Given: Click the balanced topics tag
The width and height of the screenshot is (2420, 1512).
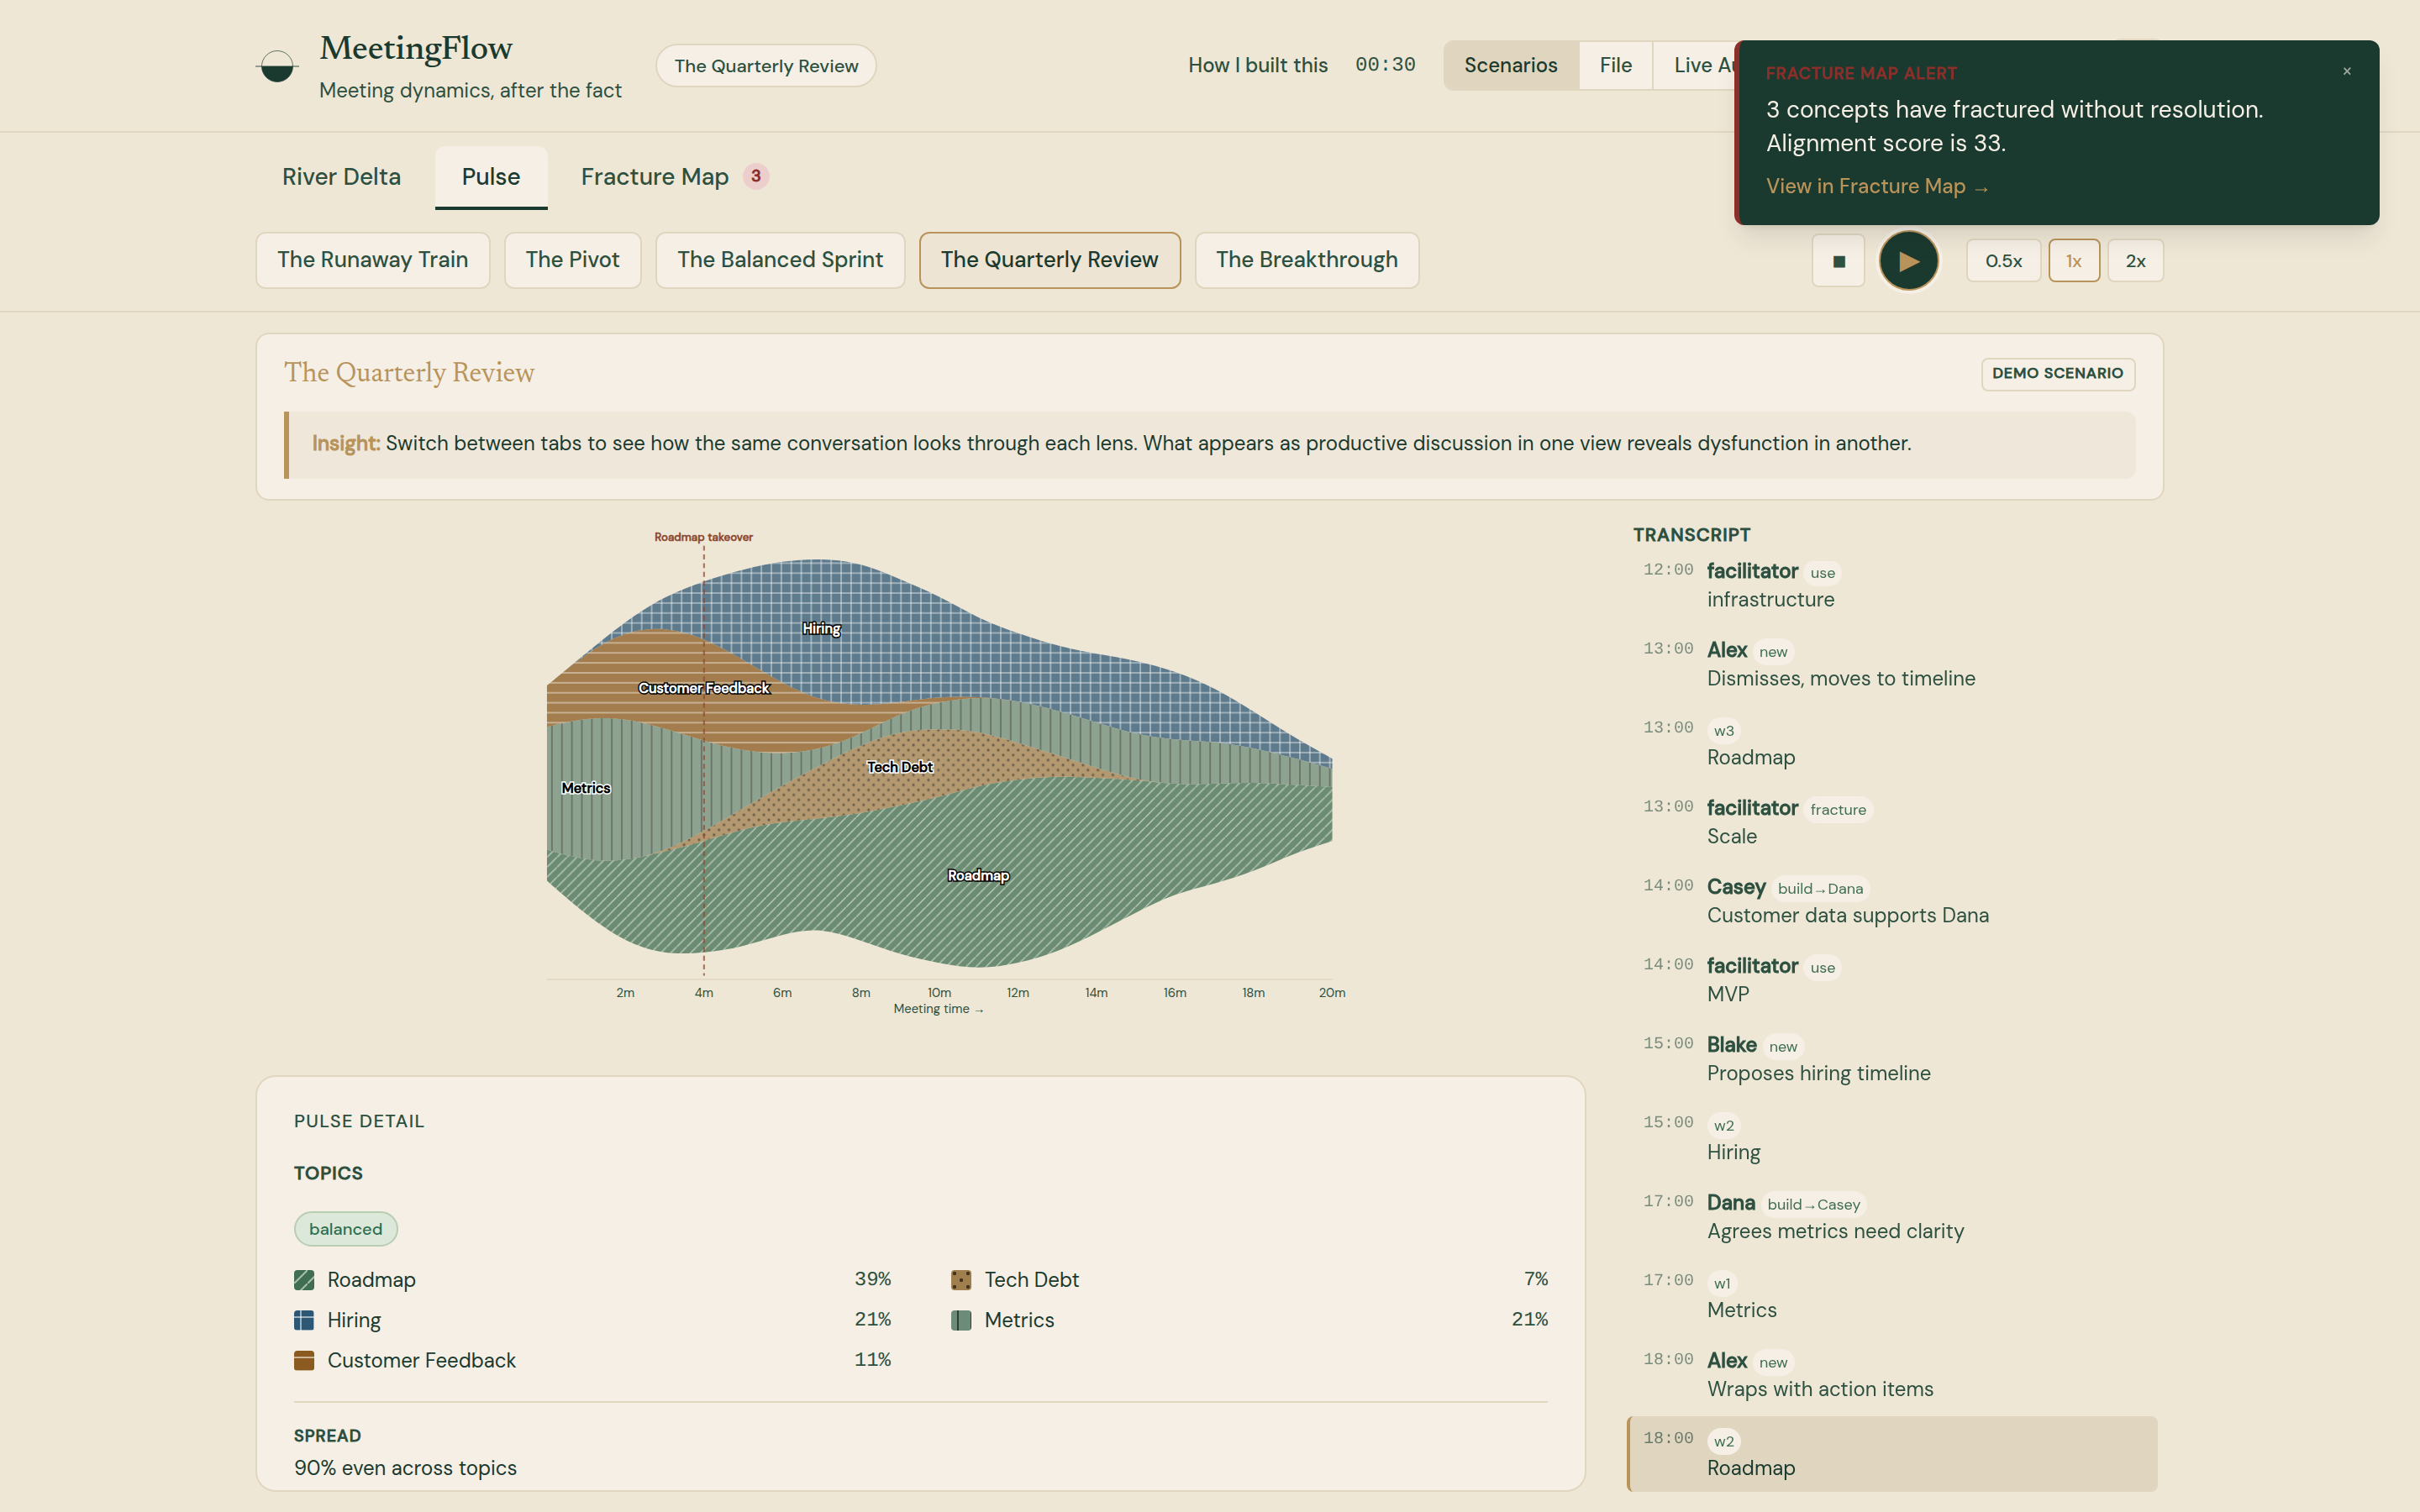Looking at the screenshot, I should pos(345,1229).
